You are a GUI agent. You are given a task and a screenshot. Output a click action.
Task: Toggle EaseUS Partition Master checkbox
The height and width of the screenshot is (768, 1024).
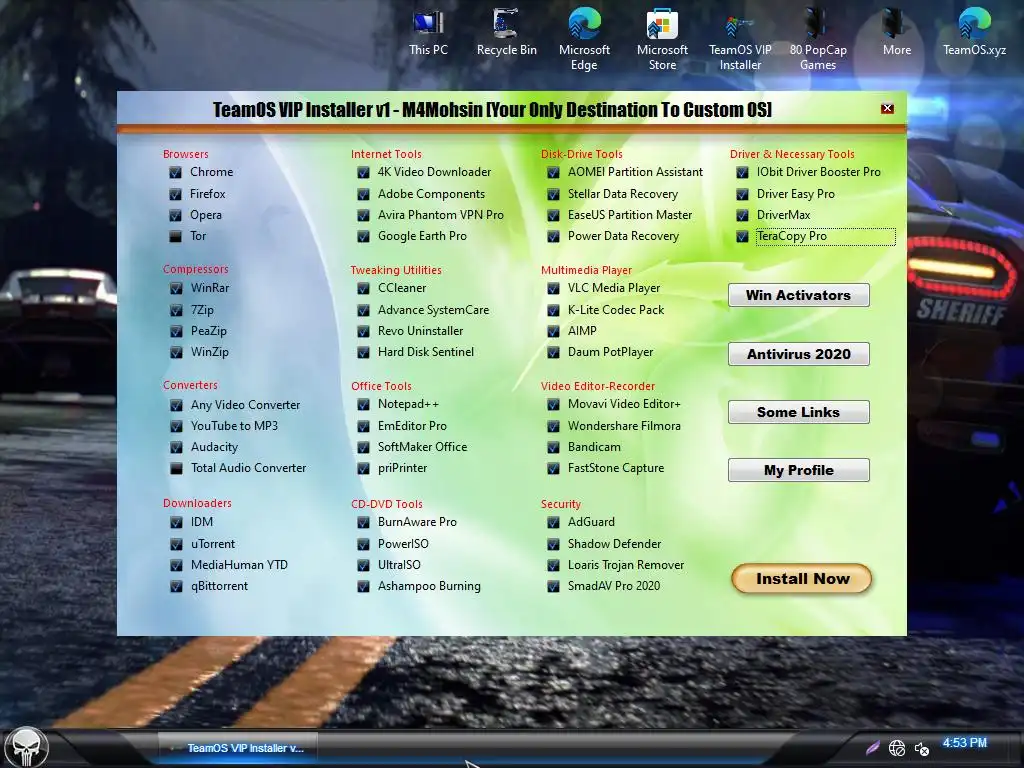click(553, 215)
